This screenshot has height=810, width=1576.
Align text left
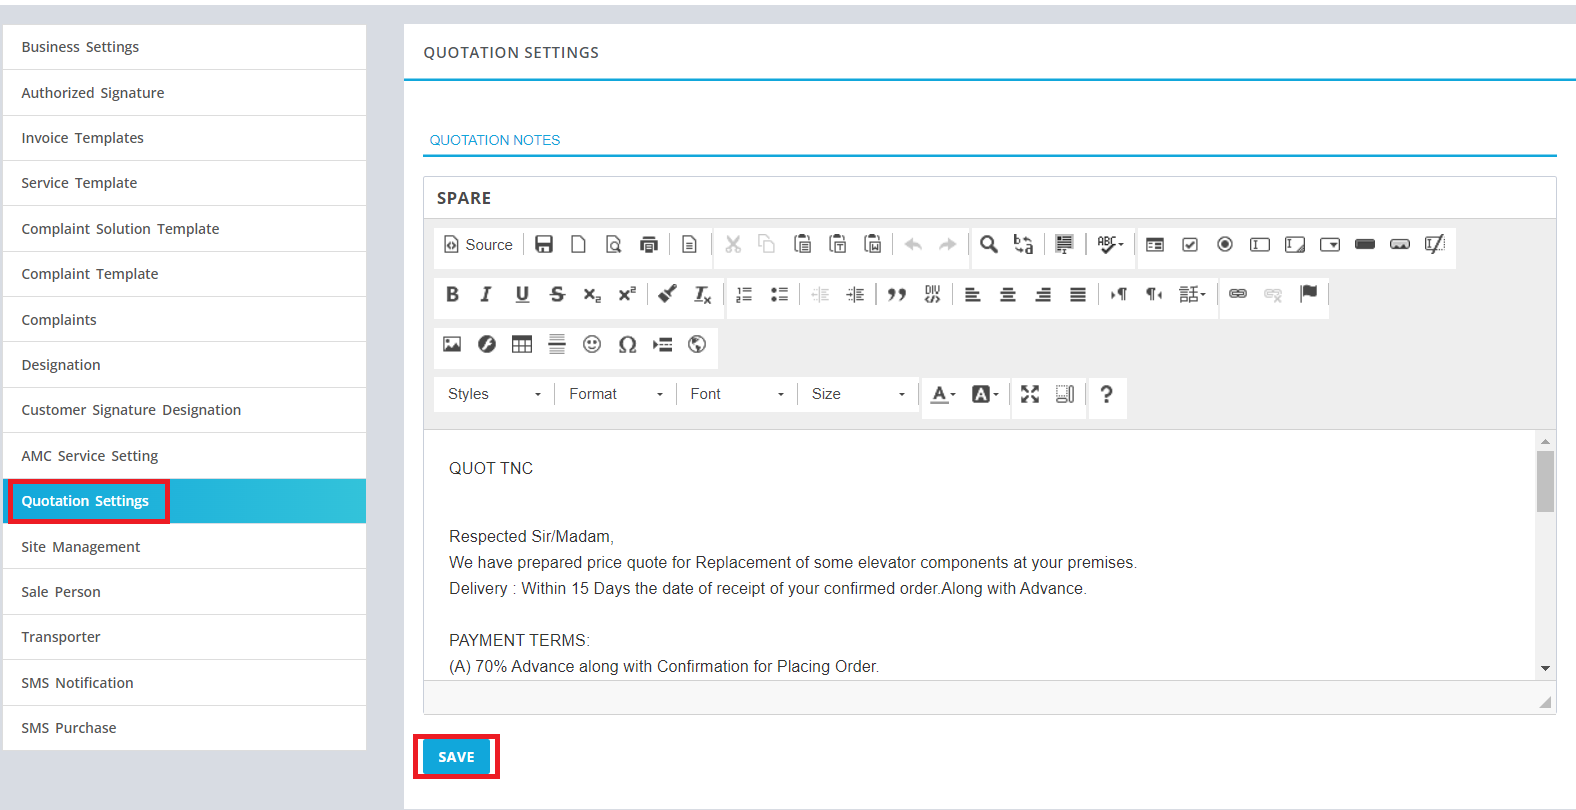[973, 294]
